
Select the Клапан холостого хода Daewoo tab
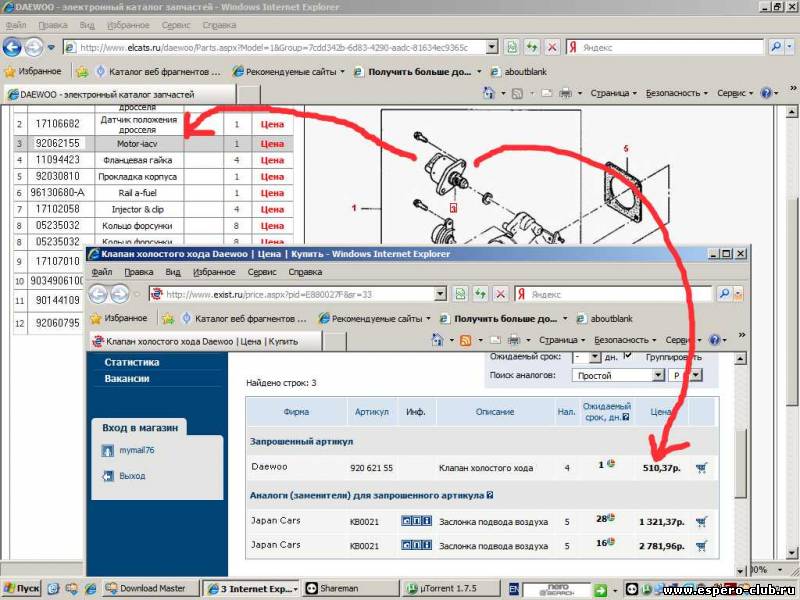pyautogui.click(x=206, y=341)
